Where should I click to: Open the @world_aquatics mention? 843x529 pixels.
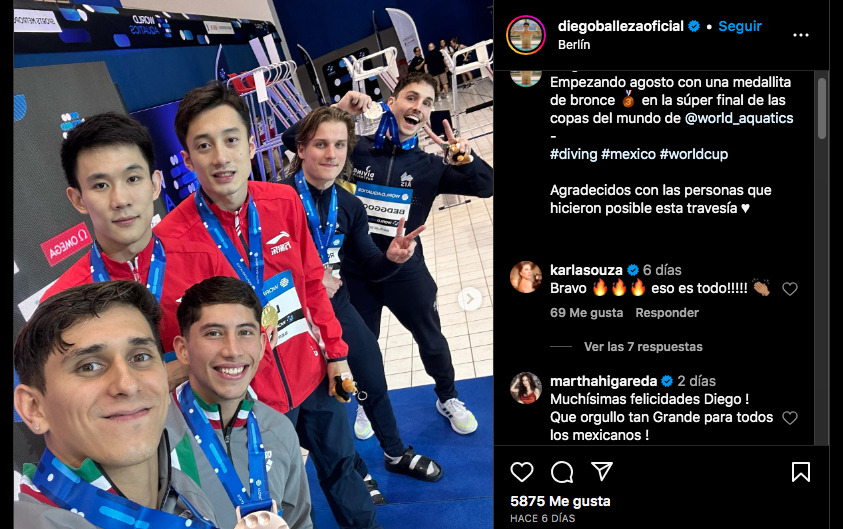739,118
